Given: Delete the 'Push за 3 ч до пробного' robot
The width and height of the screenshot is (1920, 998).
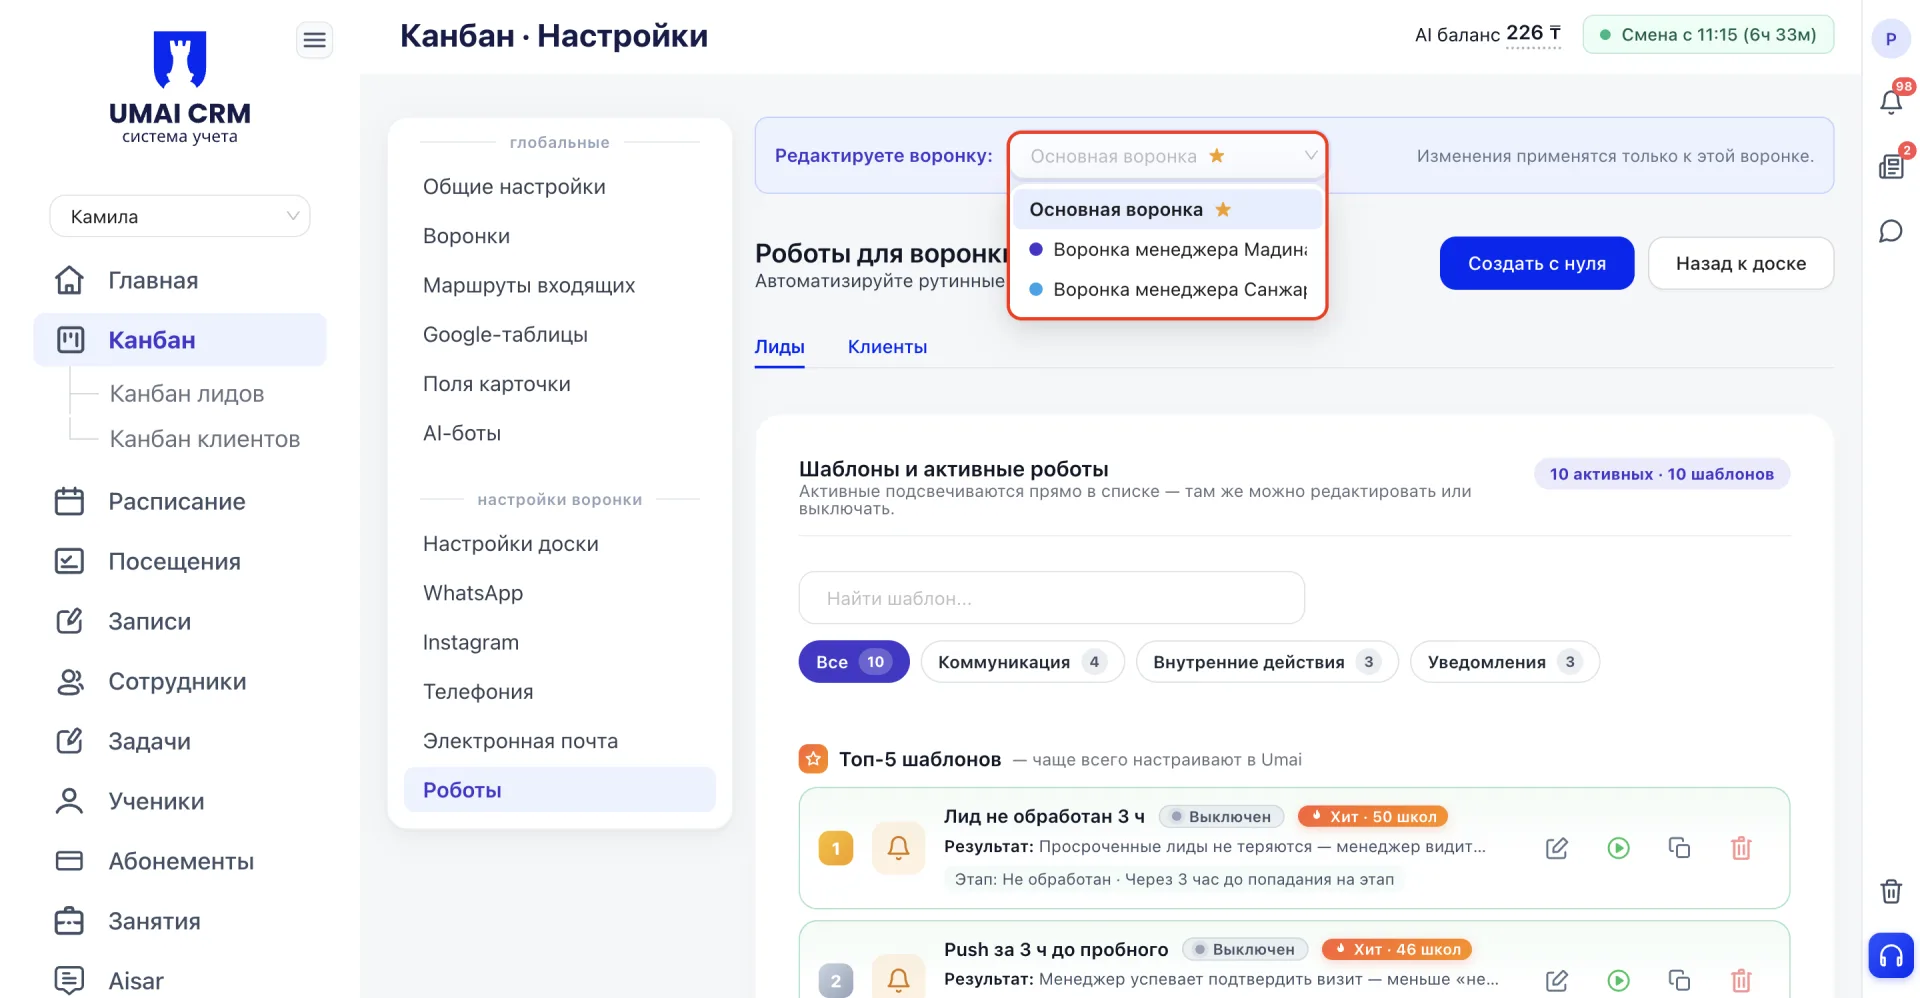Looking at the screenshot, I should (x=1741, y=981).
